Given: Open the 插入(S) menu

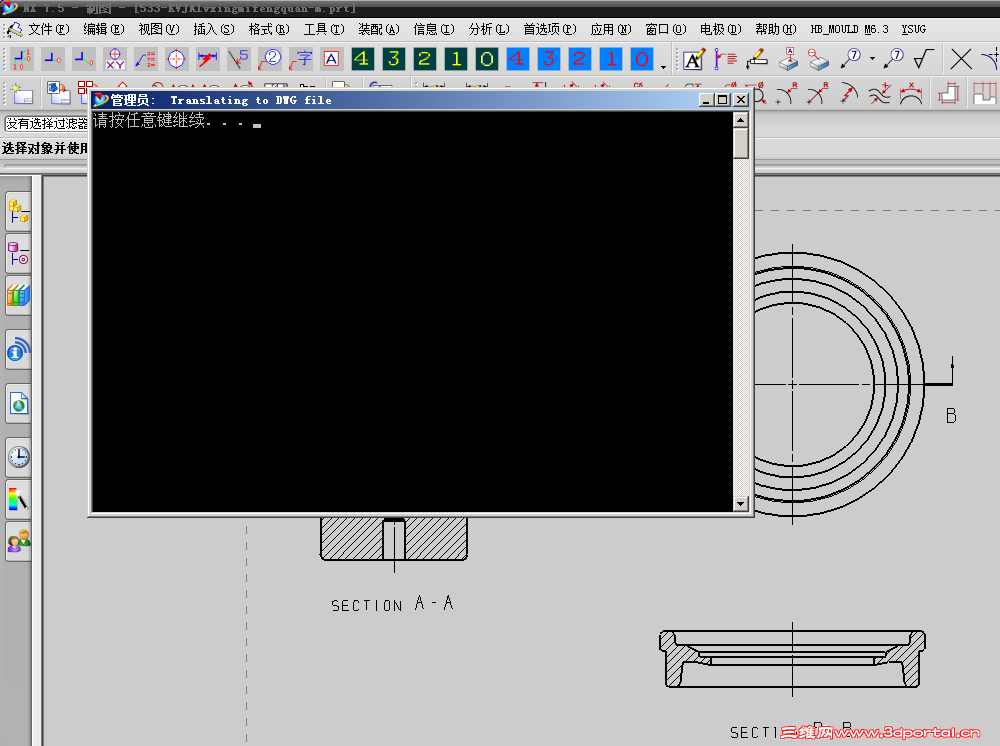Looking at the screenshot, I should (x=214, y=29).
